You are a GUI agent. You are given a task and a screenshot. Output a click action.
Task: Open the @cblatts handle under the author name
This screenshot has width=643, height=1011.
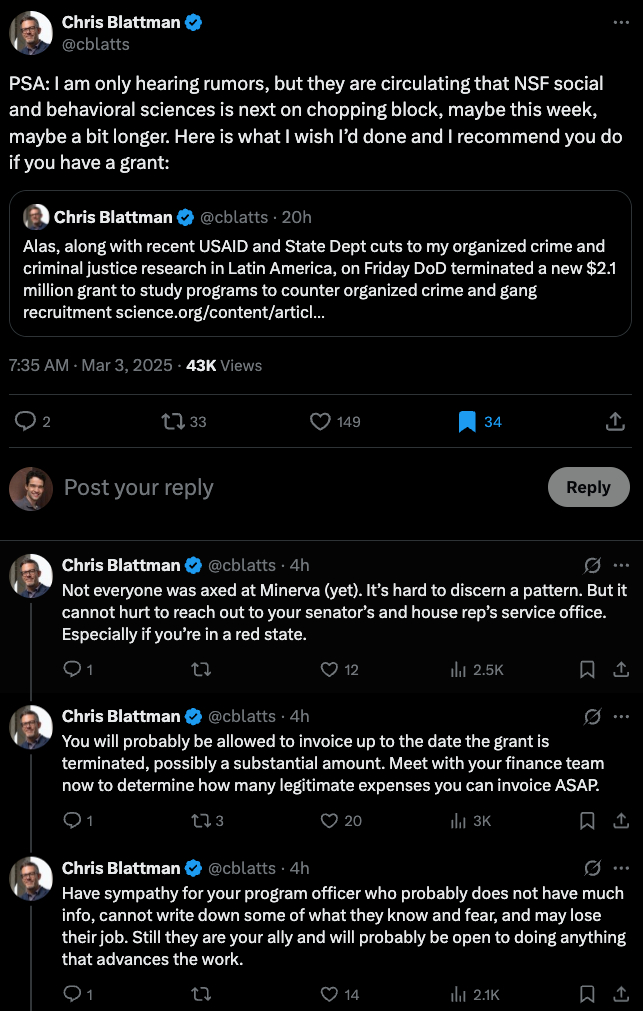click(96, 44)
